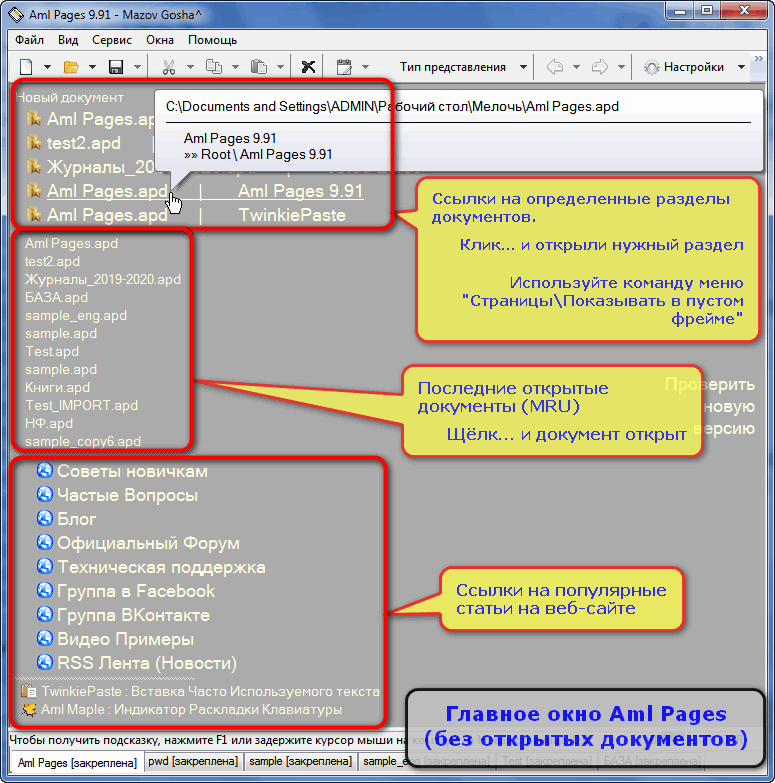Click star icon of test2.apd bookmark
The width and height of the screenshot is (775, 783).
click(x=34, y=143)
